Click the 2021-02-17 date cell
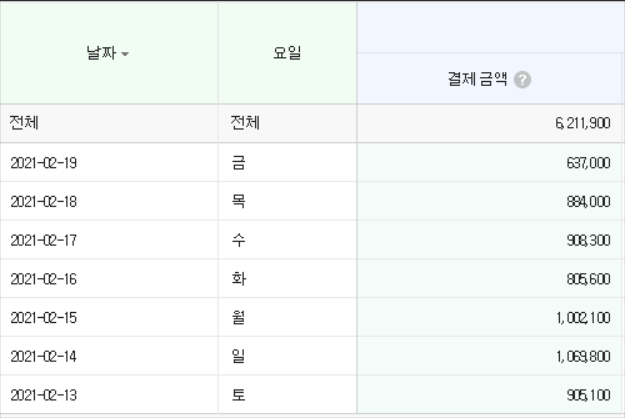 click(x=109, y=240)
